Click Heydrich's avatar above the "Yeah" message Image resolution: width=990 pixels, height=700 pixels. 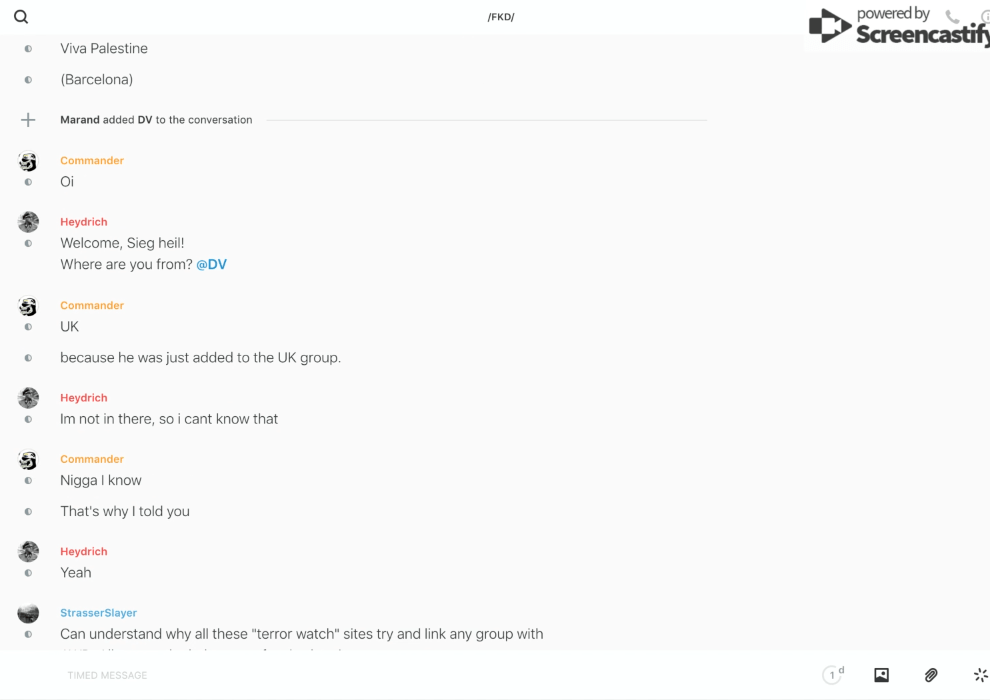click(28, 551)
